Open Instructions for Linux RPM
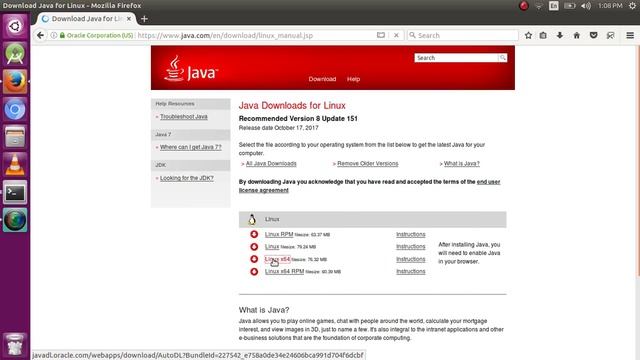The image size is (640, 360). (x=411, y=234)
